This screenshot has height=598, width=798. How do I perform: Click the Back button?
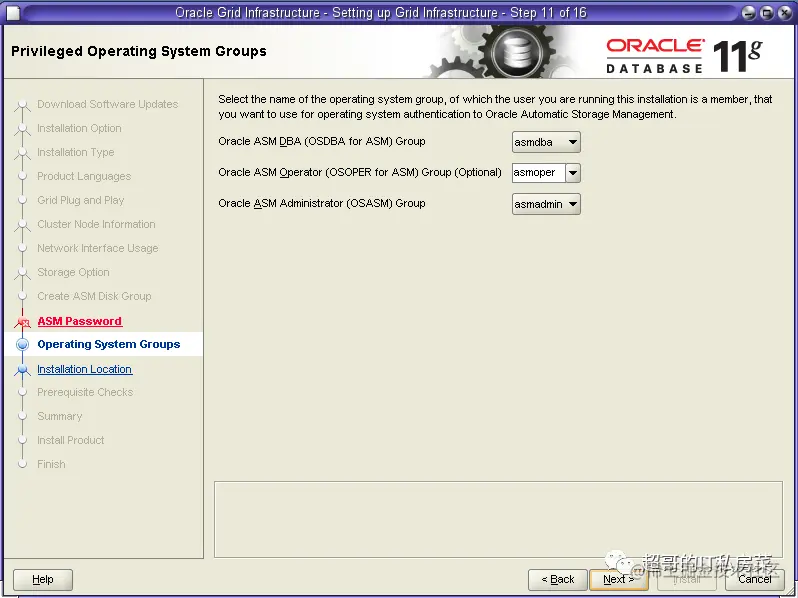[558, 579]
